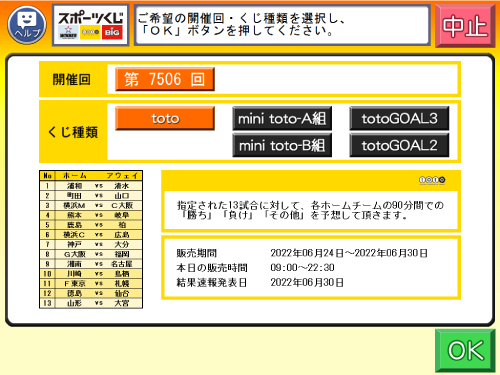Click the sales hours 09:00～22:30
The height and width of the screenshot is (375, 500).
(302, 268)
